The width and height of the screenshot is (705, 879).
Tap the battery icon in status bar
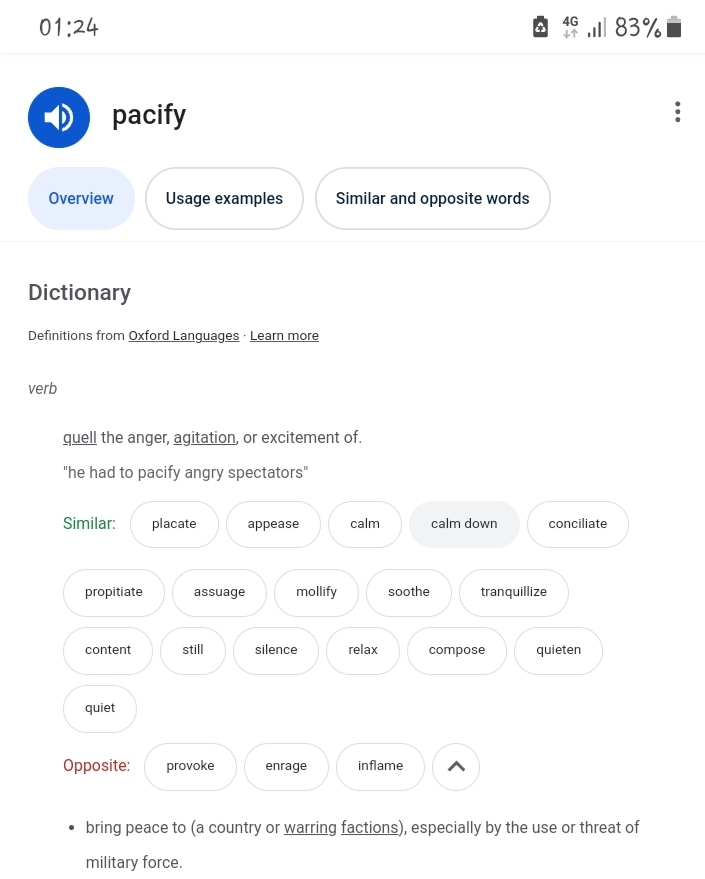pos(674,26)
